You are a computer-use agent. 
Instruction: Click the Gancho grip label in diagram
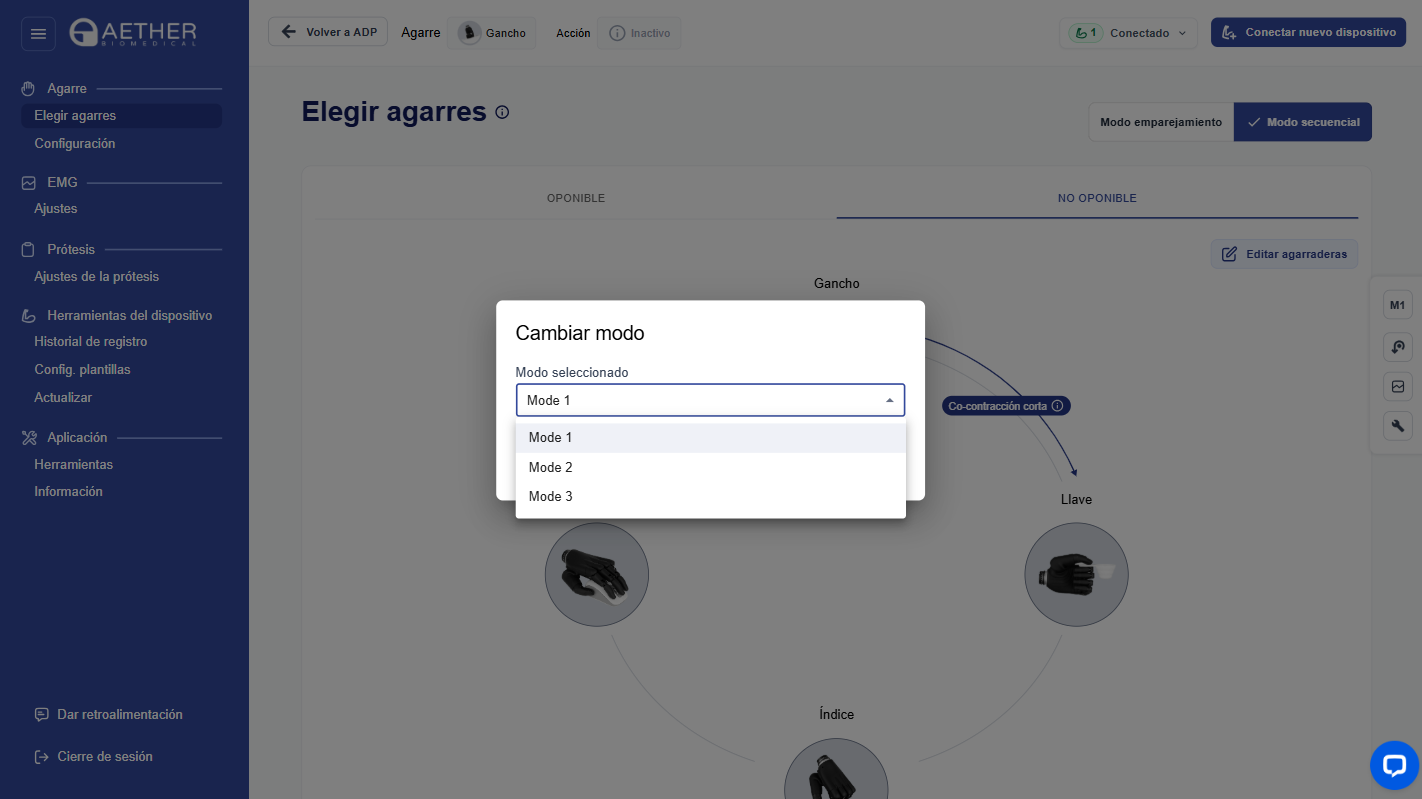tap(837, 284)
